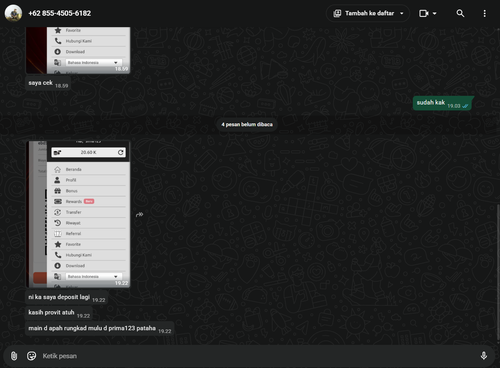Image resolution: width=500 pixels, height=368 pixels.
Task: Select the 'ni ka saya deposit lagi' message
Action: 66,297
